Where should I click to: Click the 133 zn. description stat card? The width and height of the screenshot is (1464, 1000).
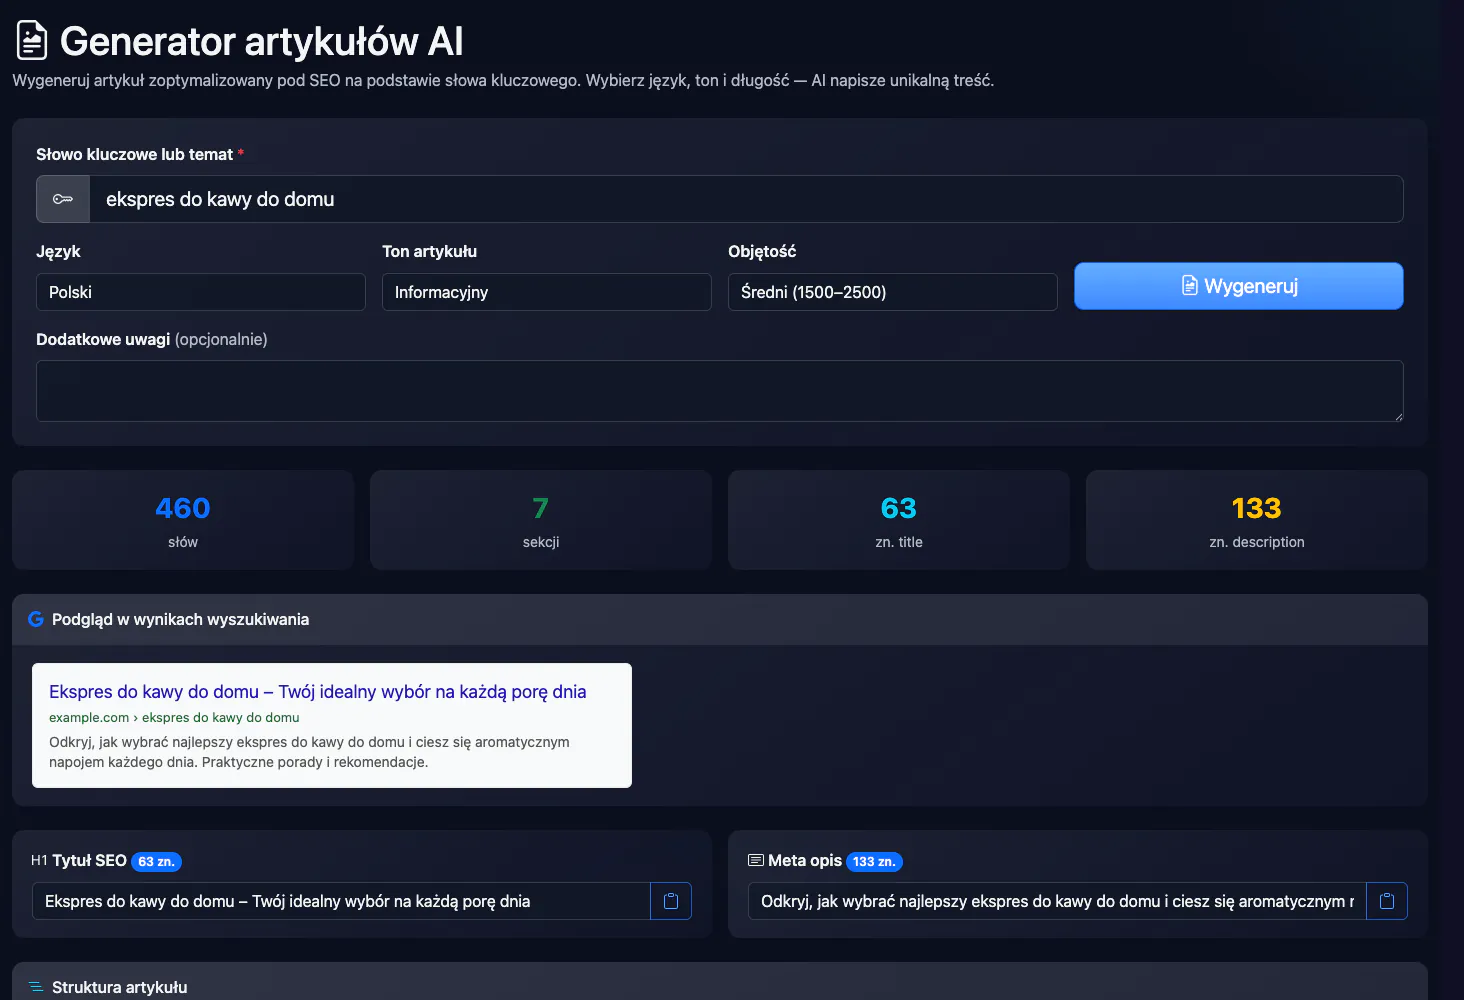click(x=1257, y=520)
